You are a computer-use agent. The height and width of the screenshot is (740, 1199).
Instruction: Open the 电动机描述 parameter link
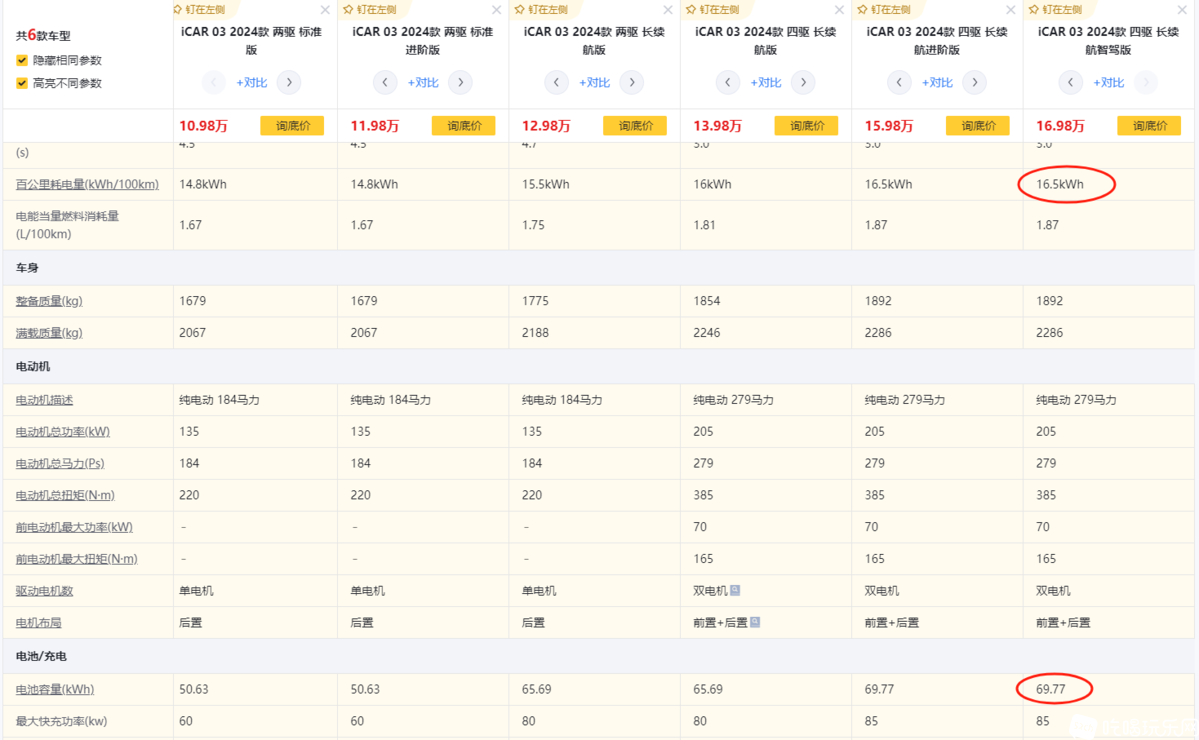point(44,400)
